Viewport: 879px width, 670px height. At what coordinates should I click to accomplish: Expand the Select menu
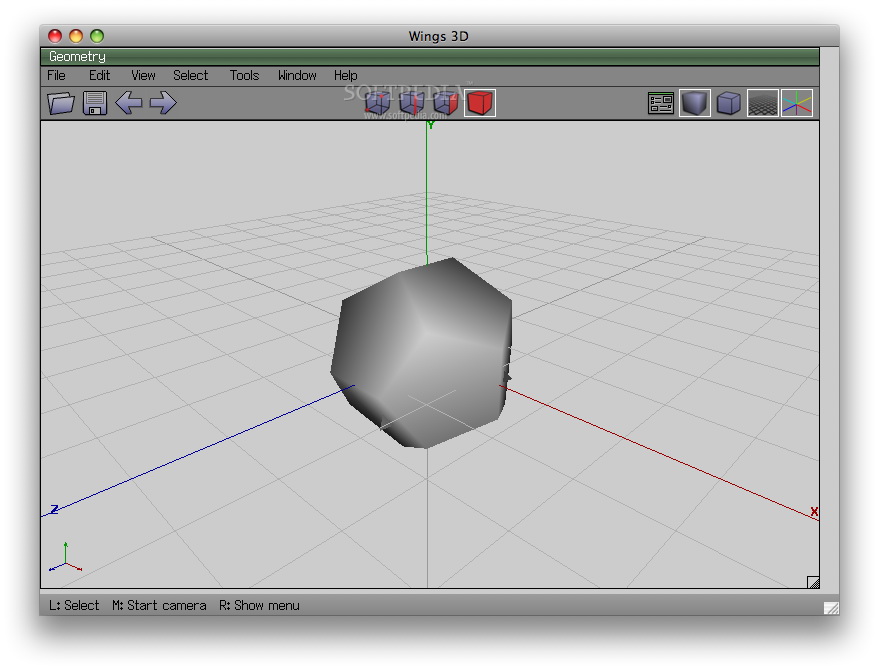tap(190, 75)
